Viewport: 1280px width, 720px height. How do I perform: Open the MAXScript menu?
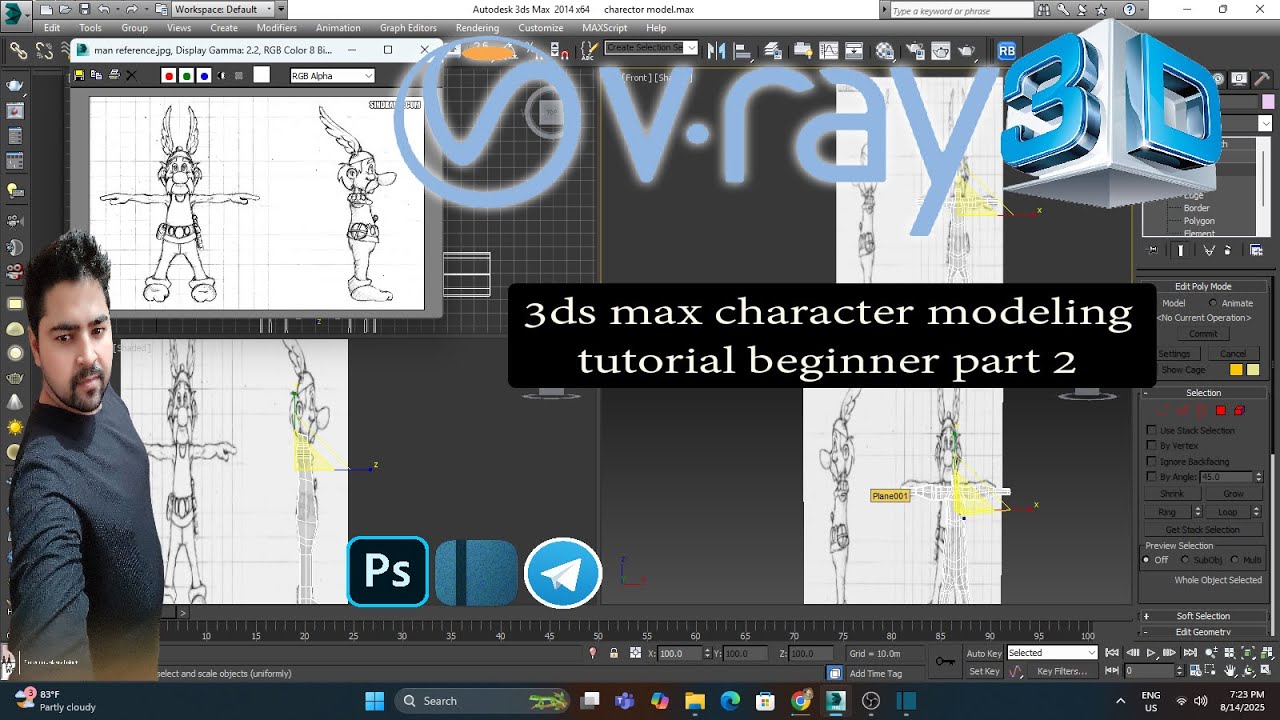pyautogui.click(x=604, y=28)
